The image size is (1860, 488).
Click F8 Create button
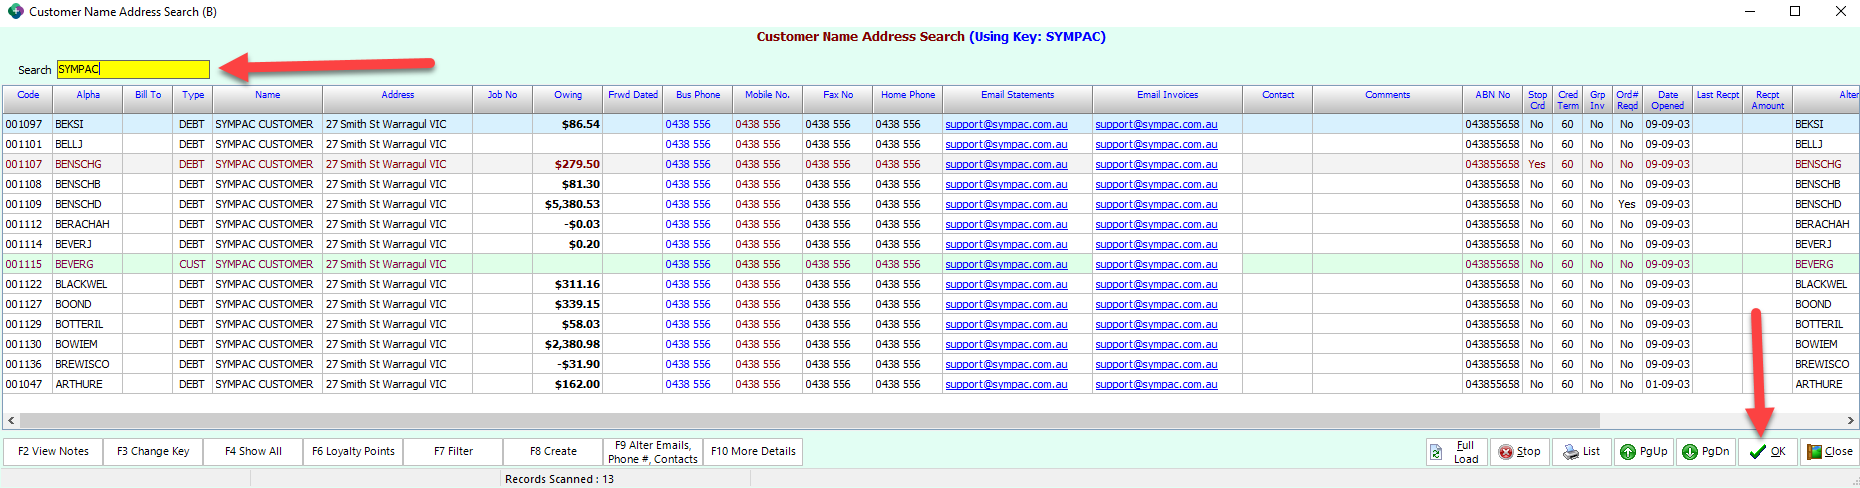click(553, 452)
